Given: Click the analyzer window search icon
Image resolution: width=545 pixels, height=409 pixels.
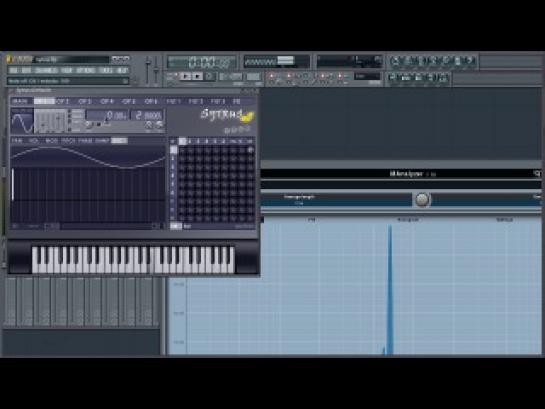Looking at the screenshot, I should click(537, 173).
